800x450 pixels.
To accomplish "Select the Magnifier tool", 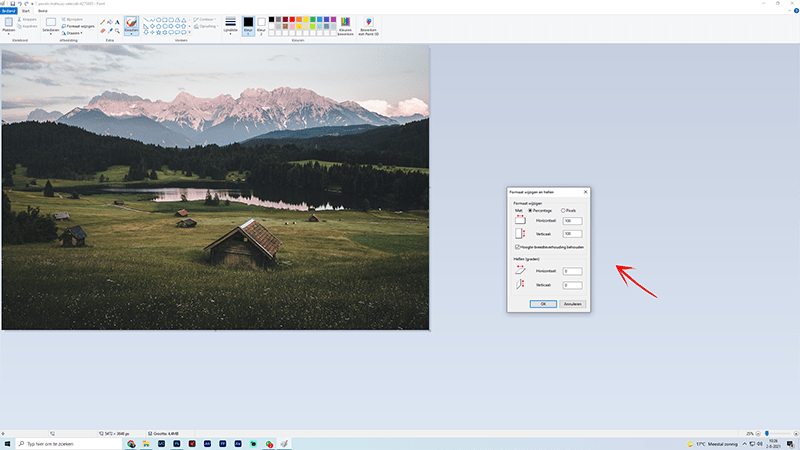I will click(x=117, y=31).
